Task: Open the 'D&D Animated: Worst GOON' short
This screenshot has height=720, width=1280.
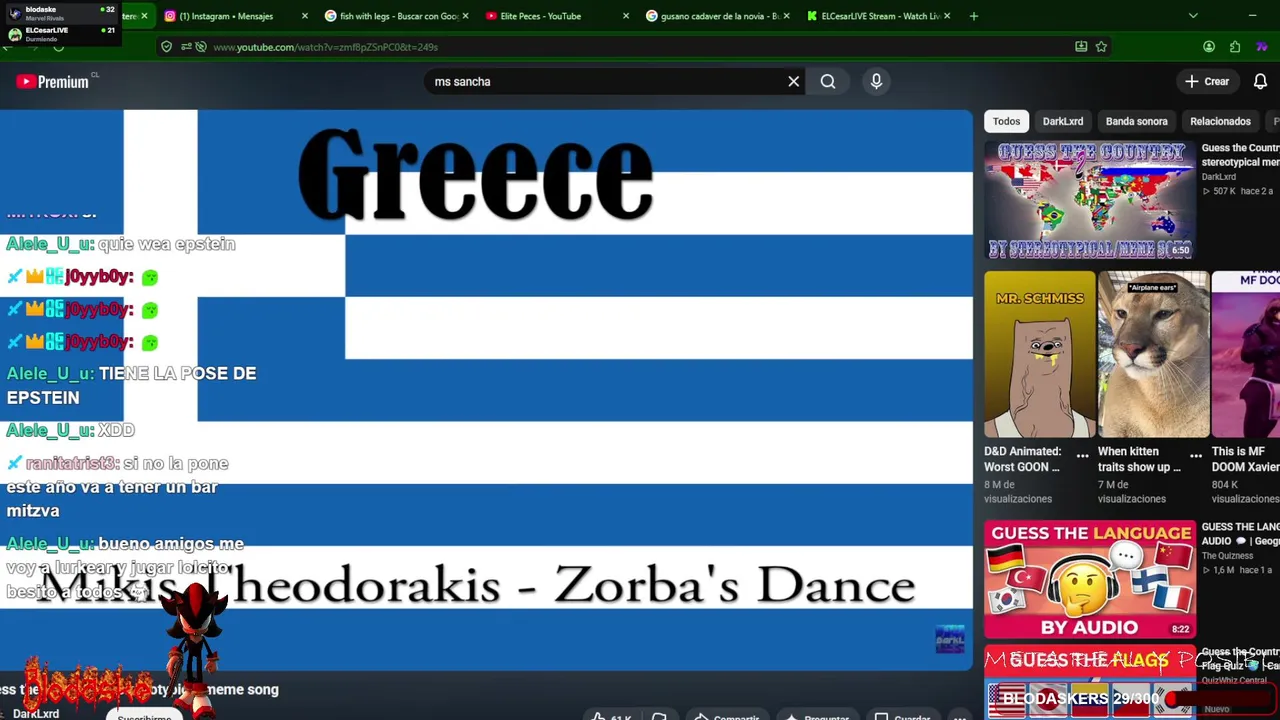Action: [1039, 354]
